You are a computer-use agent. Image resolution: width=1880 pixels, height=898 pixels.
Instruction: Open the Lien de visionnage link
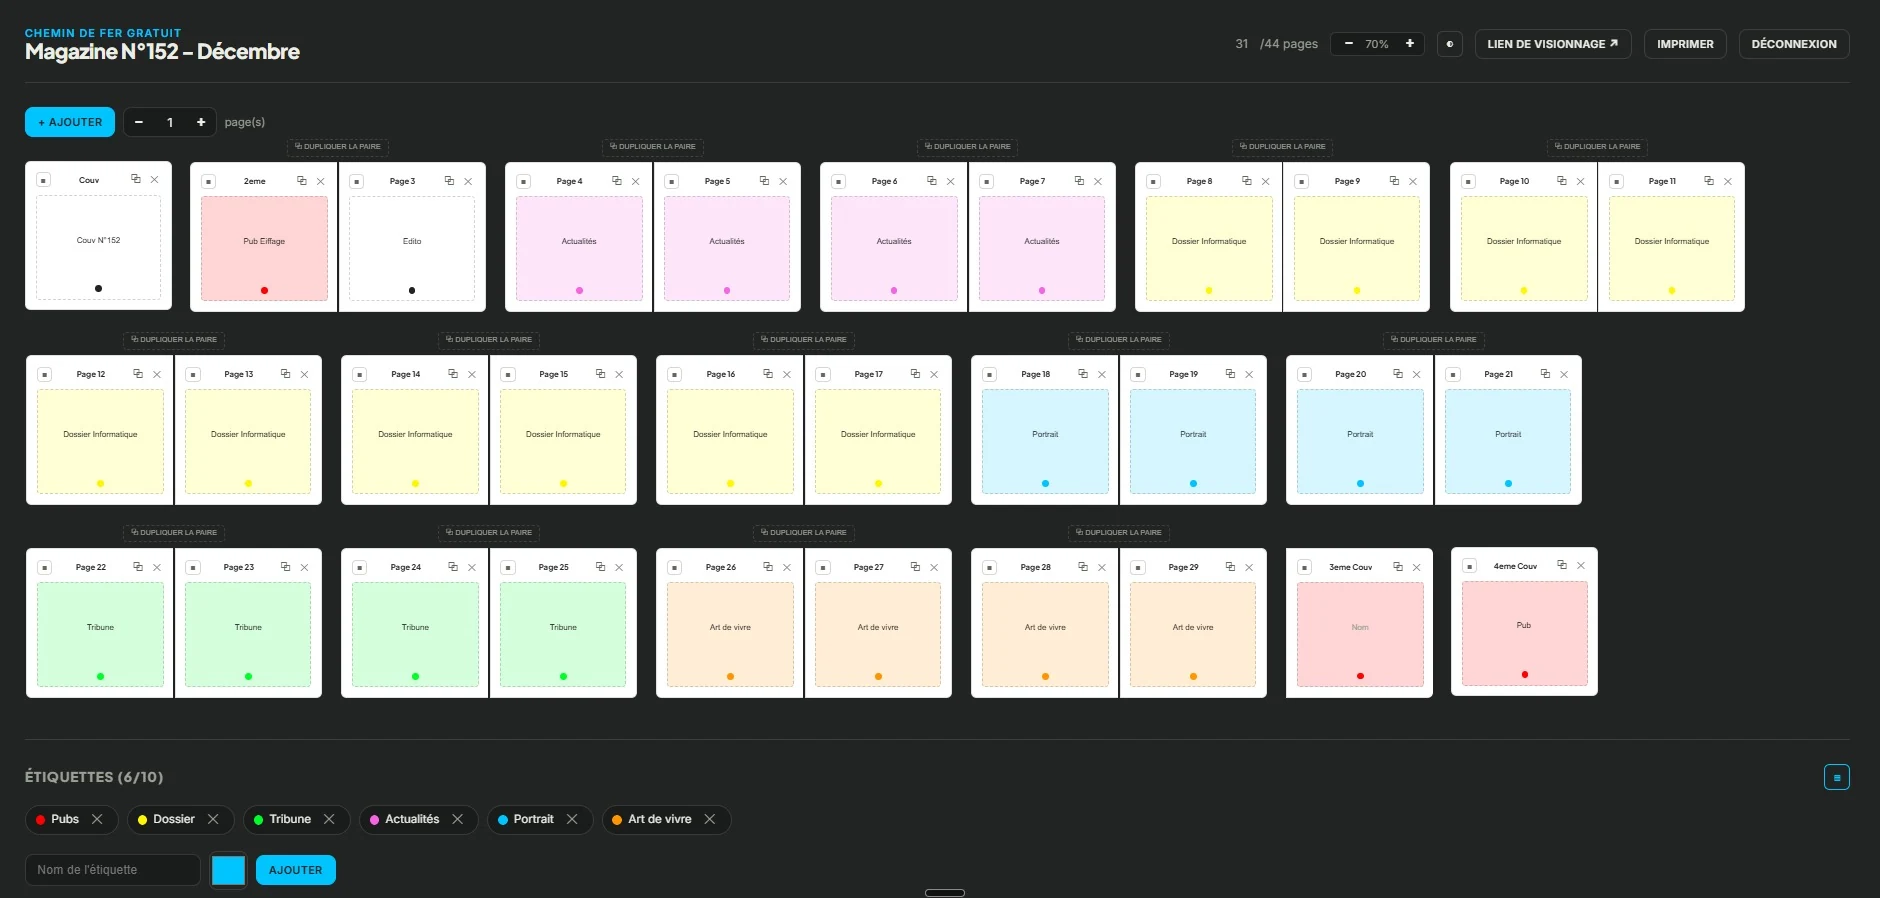tap(1553, 44)
